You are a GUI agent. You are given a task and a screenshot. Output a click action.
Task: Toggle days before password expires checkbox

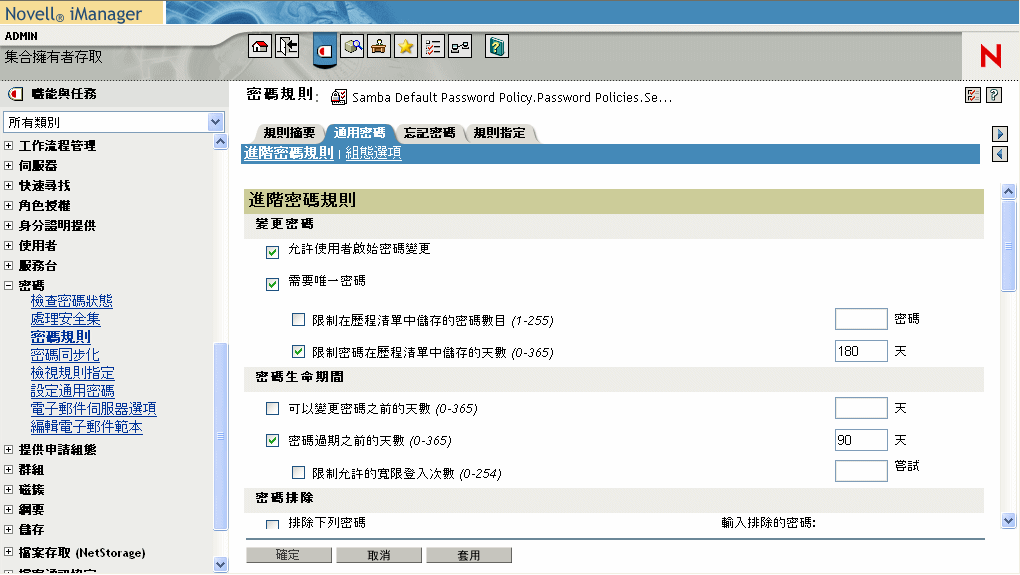(273, 440)
